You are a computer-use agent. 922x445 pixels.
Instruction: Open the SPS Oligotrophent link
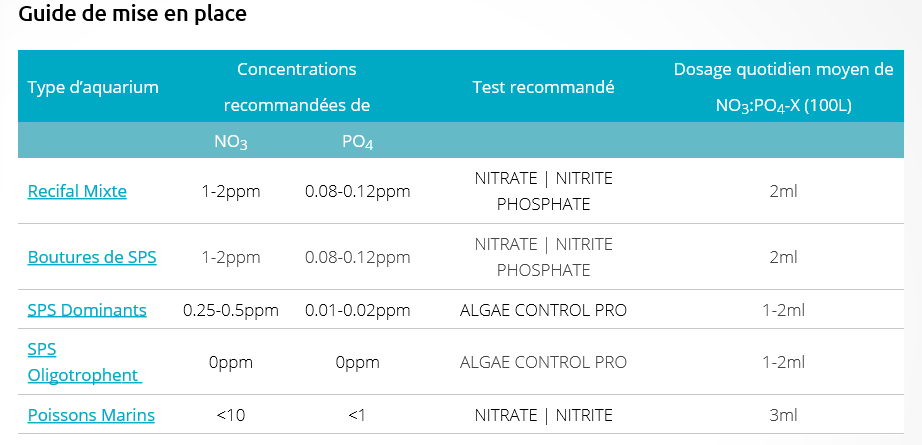pyautogui.click(x=85, y=362)
